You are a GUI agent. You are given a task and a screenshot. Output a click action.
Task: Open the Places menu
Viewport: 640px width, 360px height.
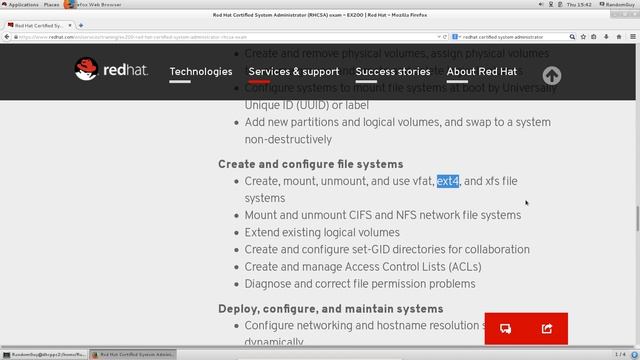tap(51, 4)
